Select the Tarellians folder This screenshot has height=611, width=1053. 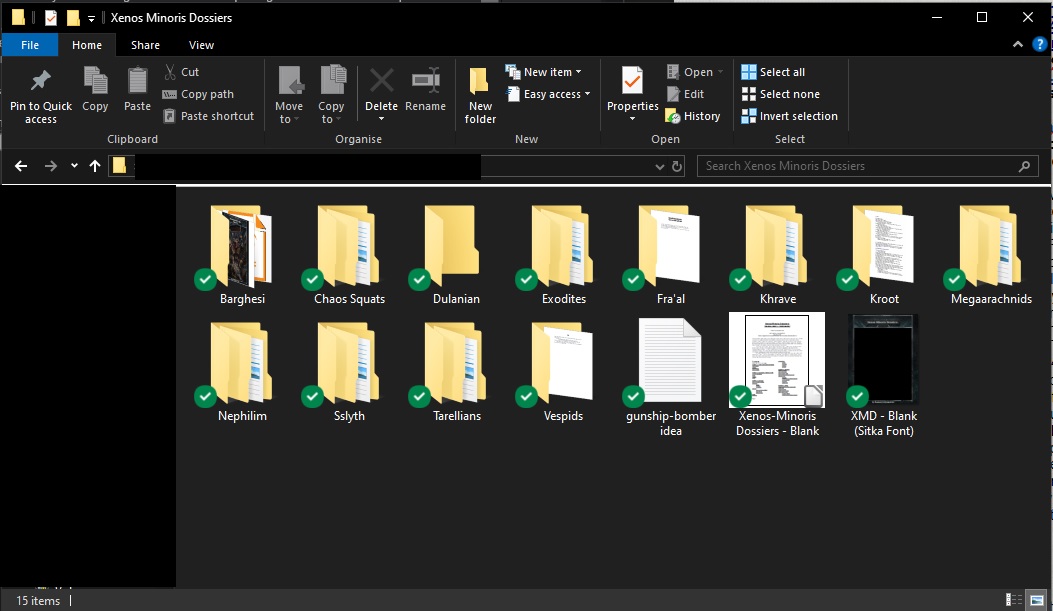pyautogui.click(x=456, y=372)
